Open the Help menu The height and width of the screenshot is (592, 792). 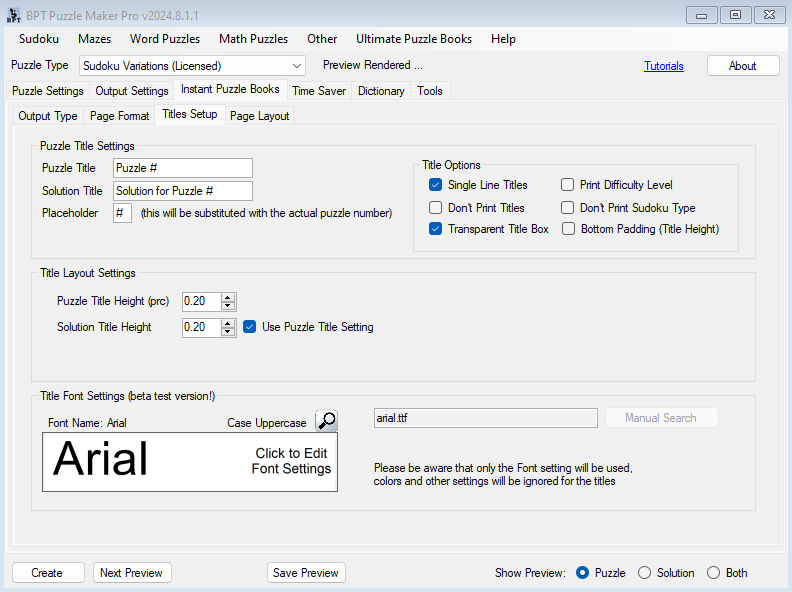coord(503,39)
